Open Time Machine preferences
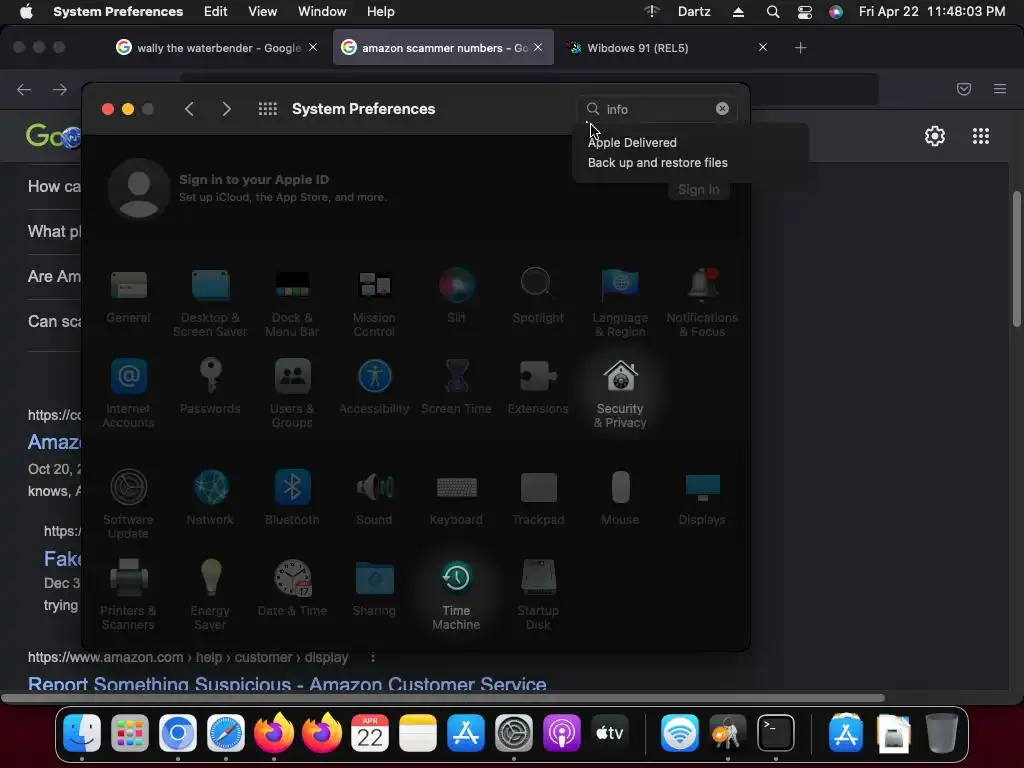Image resolution: width=1024 pixels, height=768 pixels. pyautogui.click(x=456, y=595)
